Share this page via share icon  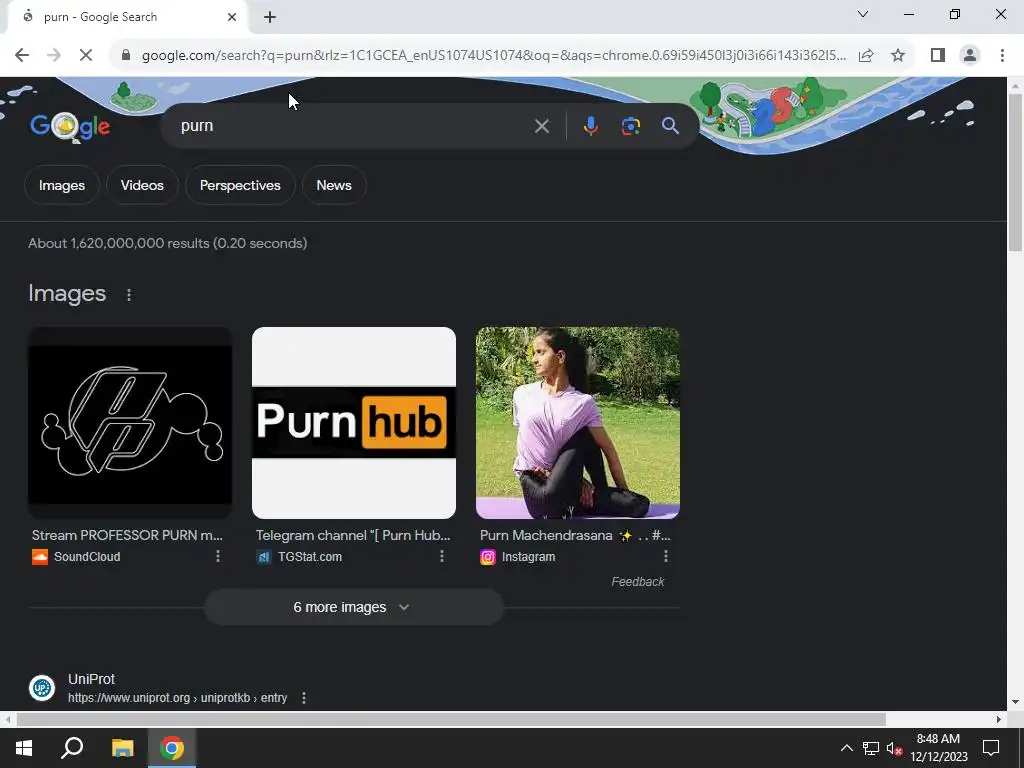coord(866,56)
